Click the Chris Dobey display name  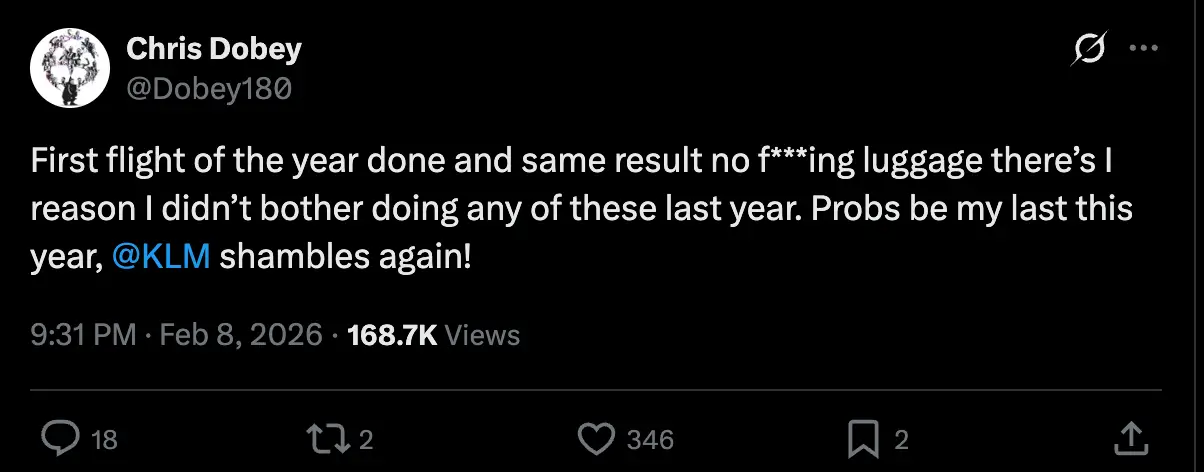point(213,49)
